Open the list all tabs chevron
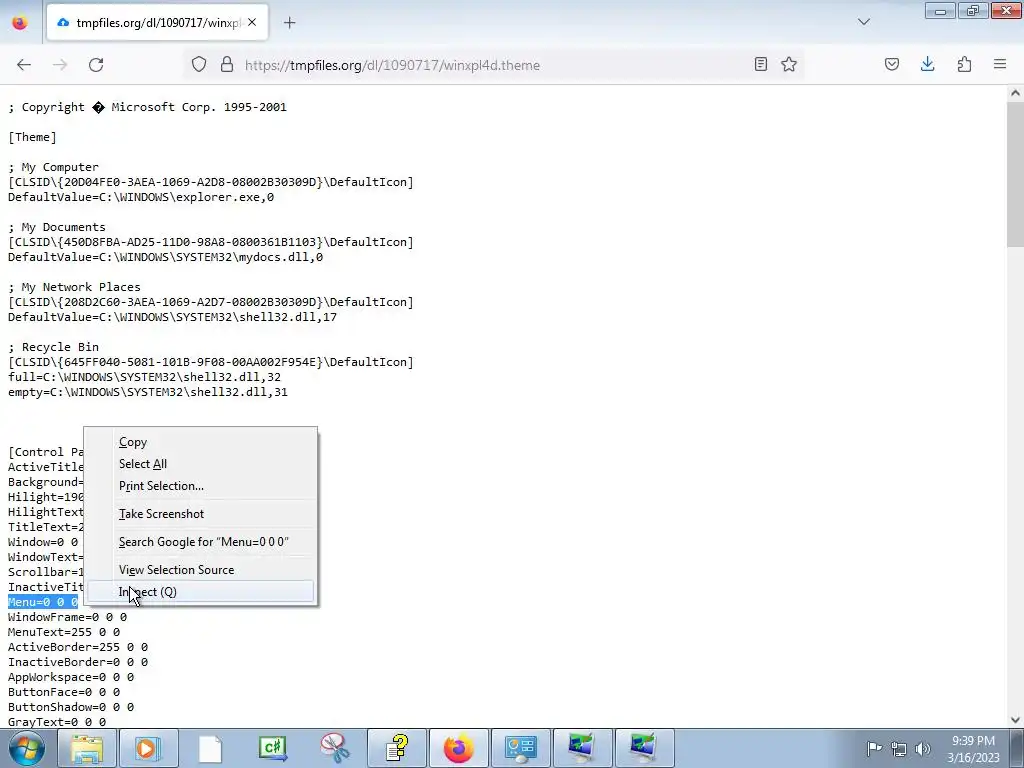The image size is (1024, 768). click(x=864, y=22)
